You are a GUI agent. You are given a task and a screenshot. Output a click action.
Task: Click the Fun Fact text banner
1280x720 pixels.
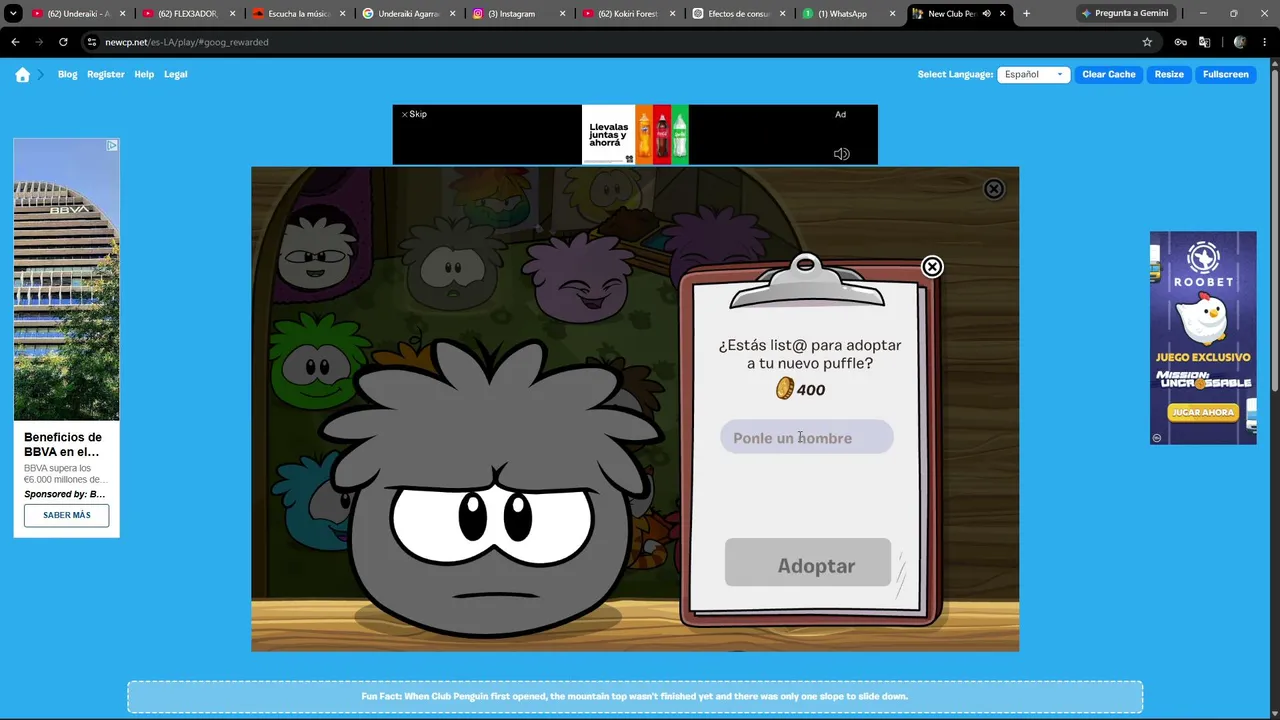[x=635, y=697]
